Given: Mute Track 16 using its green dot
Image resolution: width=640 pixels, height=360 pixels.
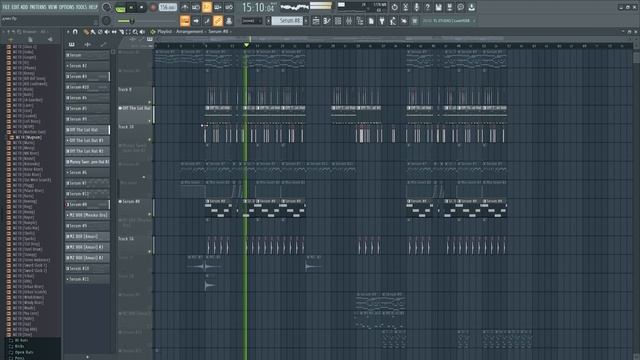Looking at the screenshot, I should (x=149, y=251).
